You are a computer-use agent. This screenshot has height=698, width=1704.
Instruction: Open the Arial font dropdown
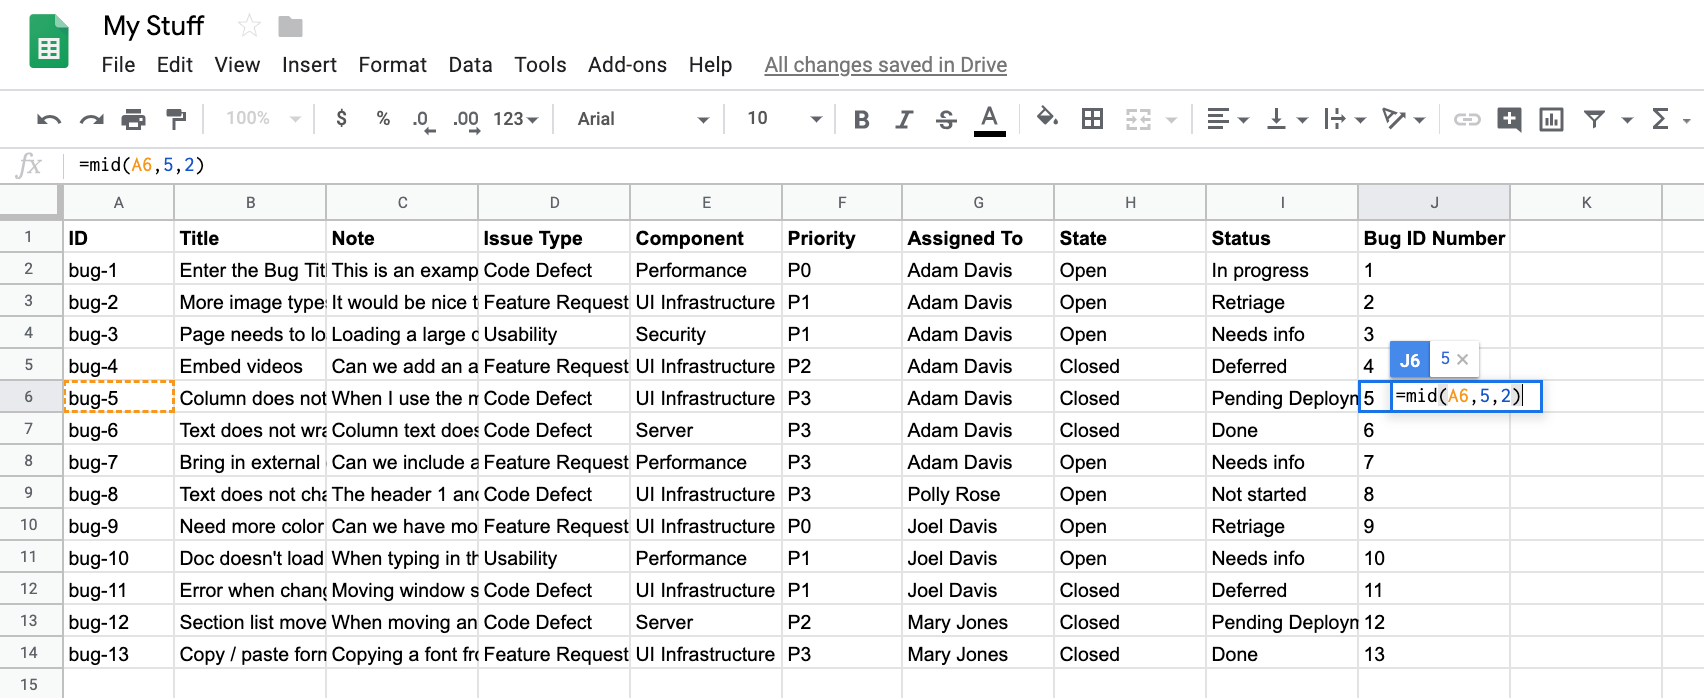coord(643,119)
